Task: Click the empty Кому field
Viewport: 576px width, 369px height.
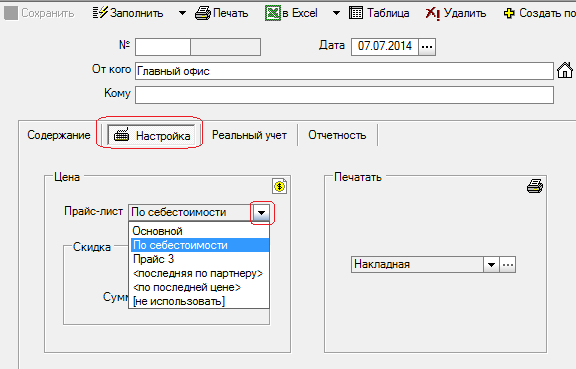Action: pyautogui.click(x=344, y=95)
